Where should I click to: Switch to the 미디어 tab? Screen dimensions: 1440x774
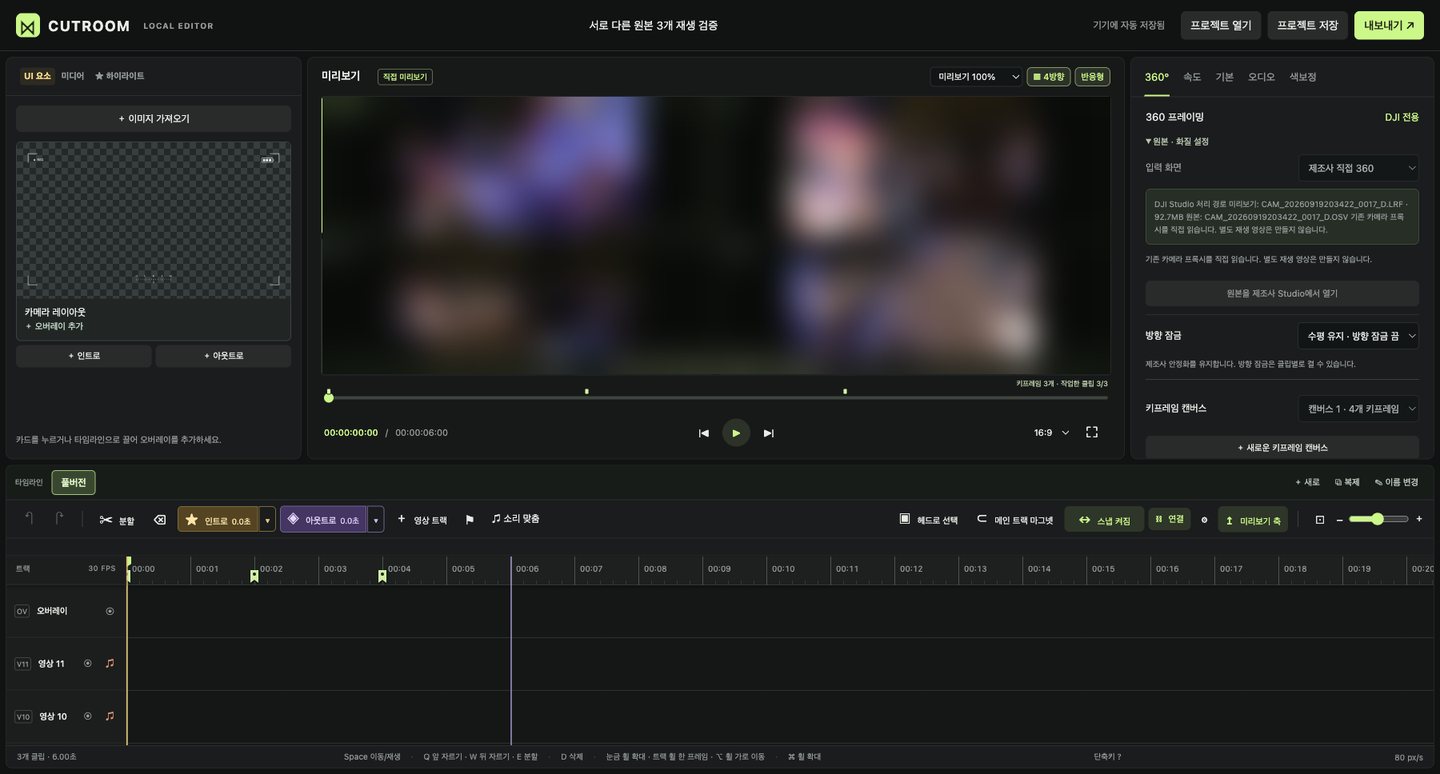[72, 76]
